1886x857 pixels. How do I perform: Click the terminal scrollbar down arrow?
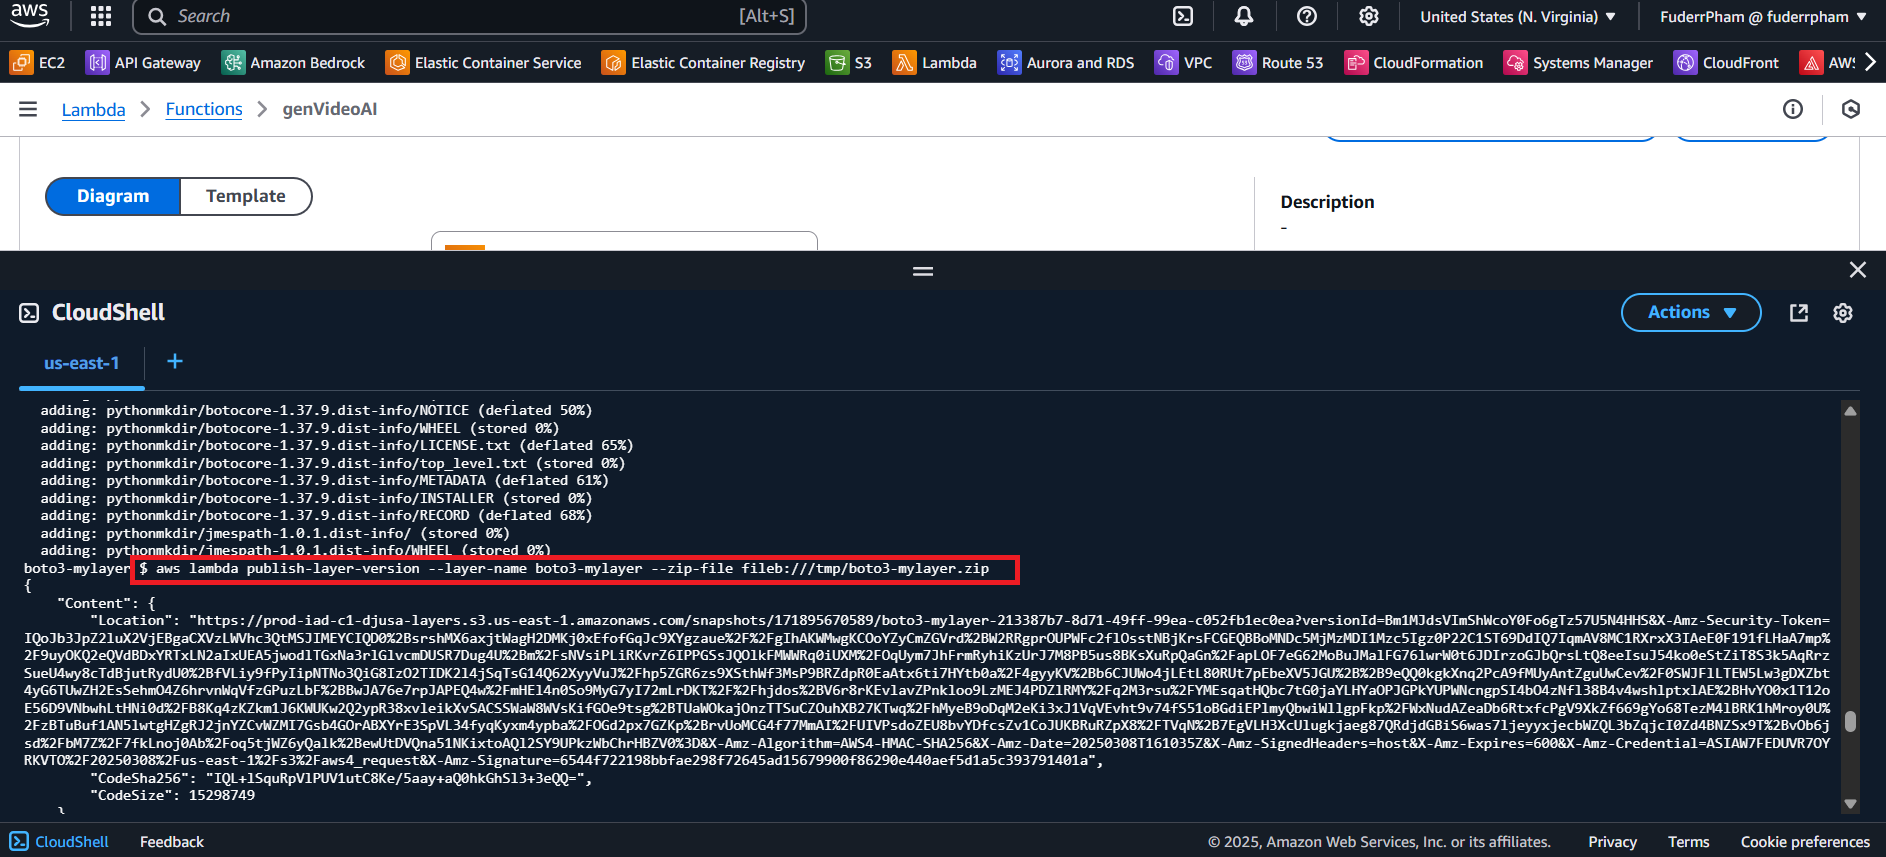(x=1850, y=804)
